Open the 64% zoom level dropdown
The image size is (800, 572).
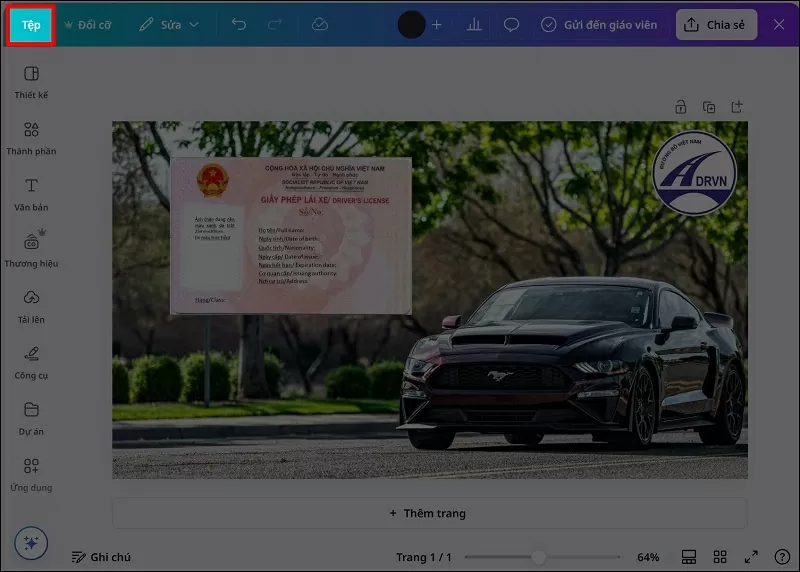(648, 557)
